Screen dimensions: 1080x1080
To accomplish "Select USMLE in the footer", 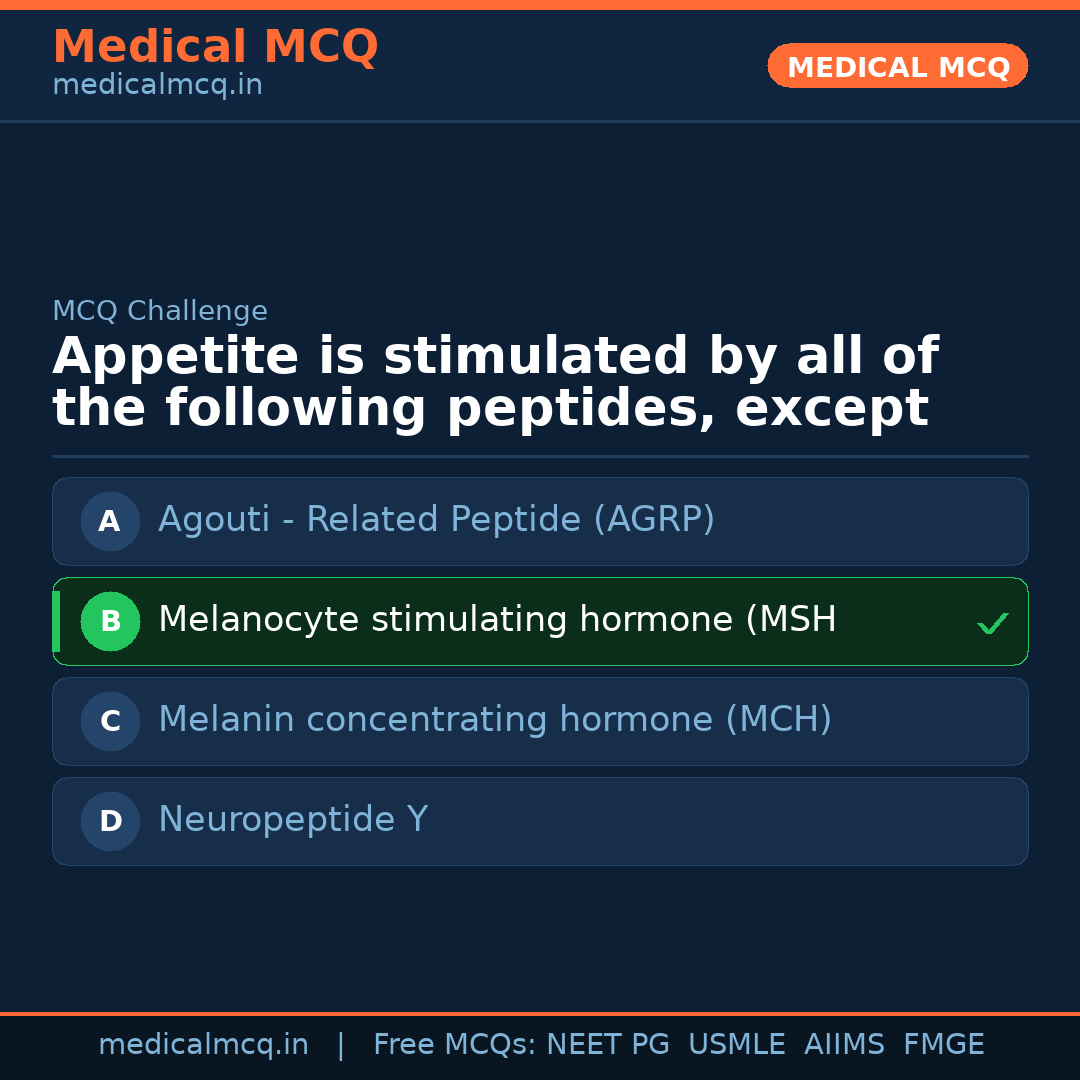I will tap(737, 1045).
